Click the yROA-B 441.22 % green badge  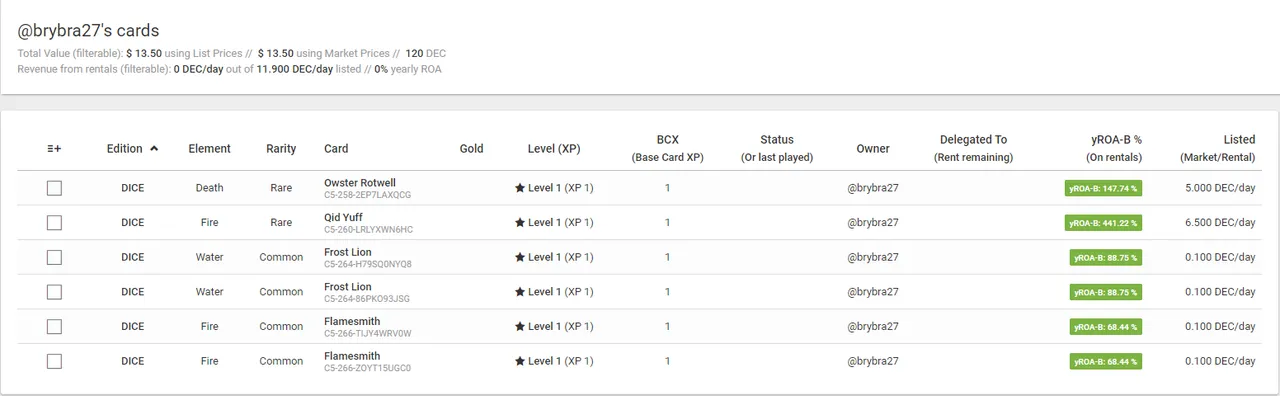click(1104, 222)
